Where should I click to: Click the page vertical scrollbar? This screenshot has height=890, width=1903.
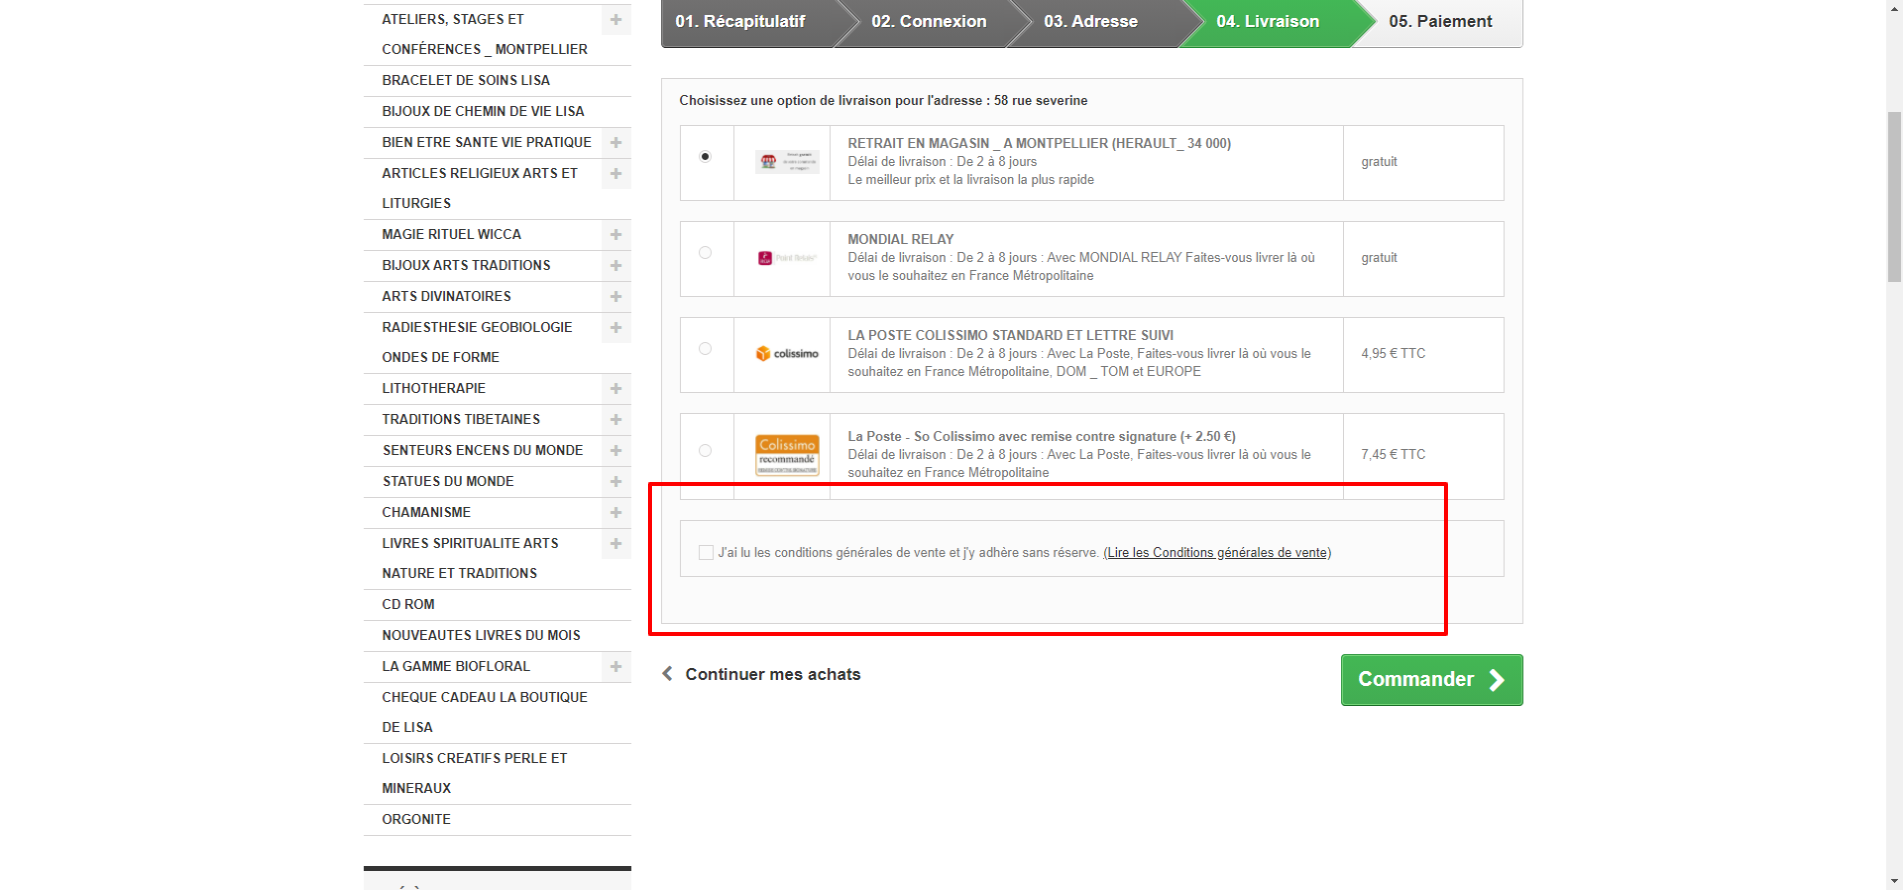(1894, 195)
